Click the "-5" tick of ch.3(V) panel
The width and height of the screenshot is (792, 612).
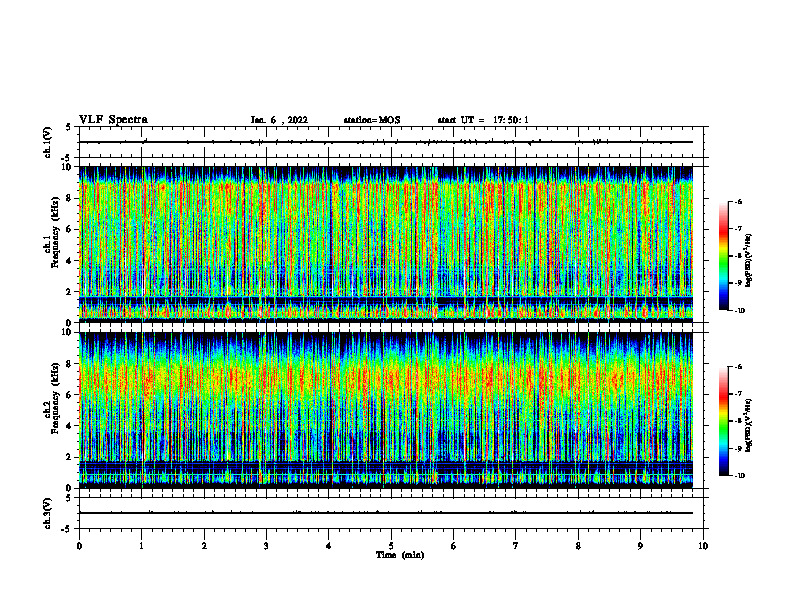(67, 529)
